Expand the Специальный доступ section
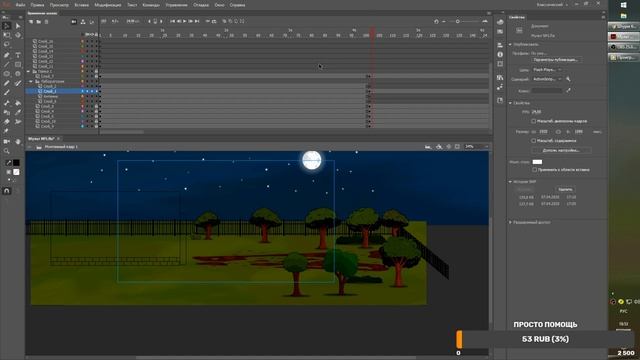Viewport: 640px width, 360px height. (x=510, y=222)
